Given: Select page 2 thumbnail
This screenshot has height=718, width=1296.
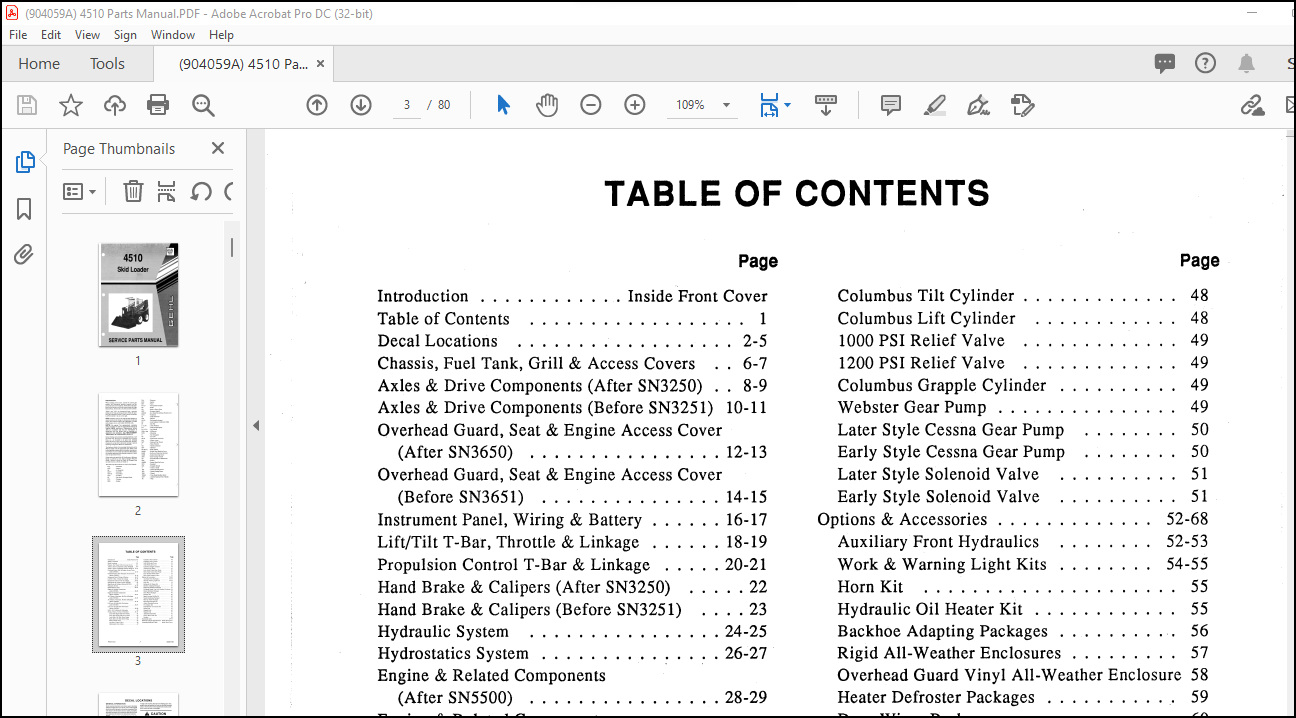Looking at the screenshot, I should [138, 444].
